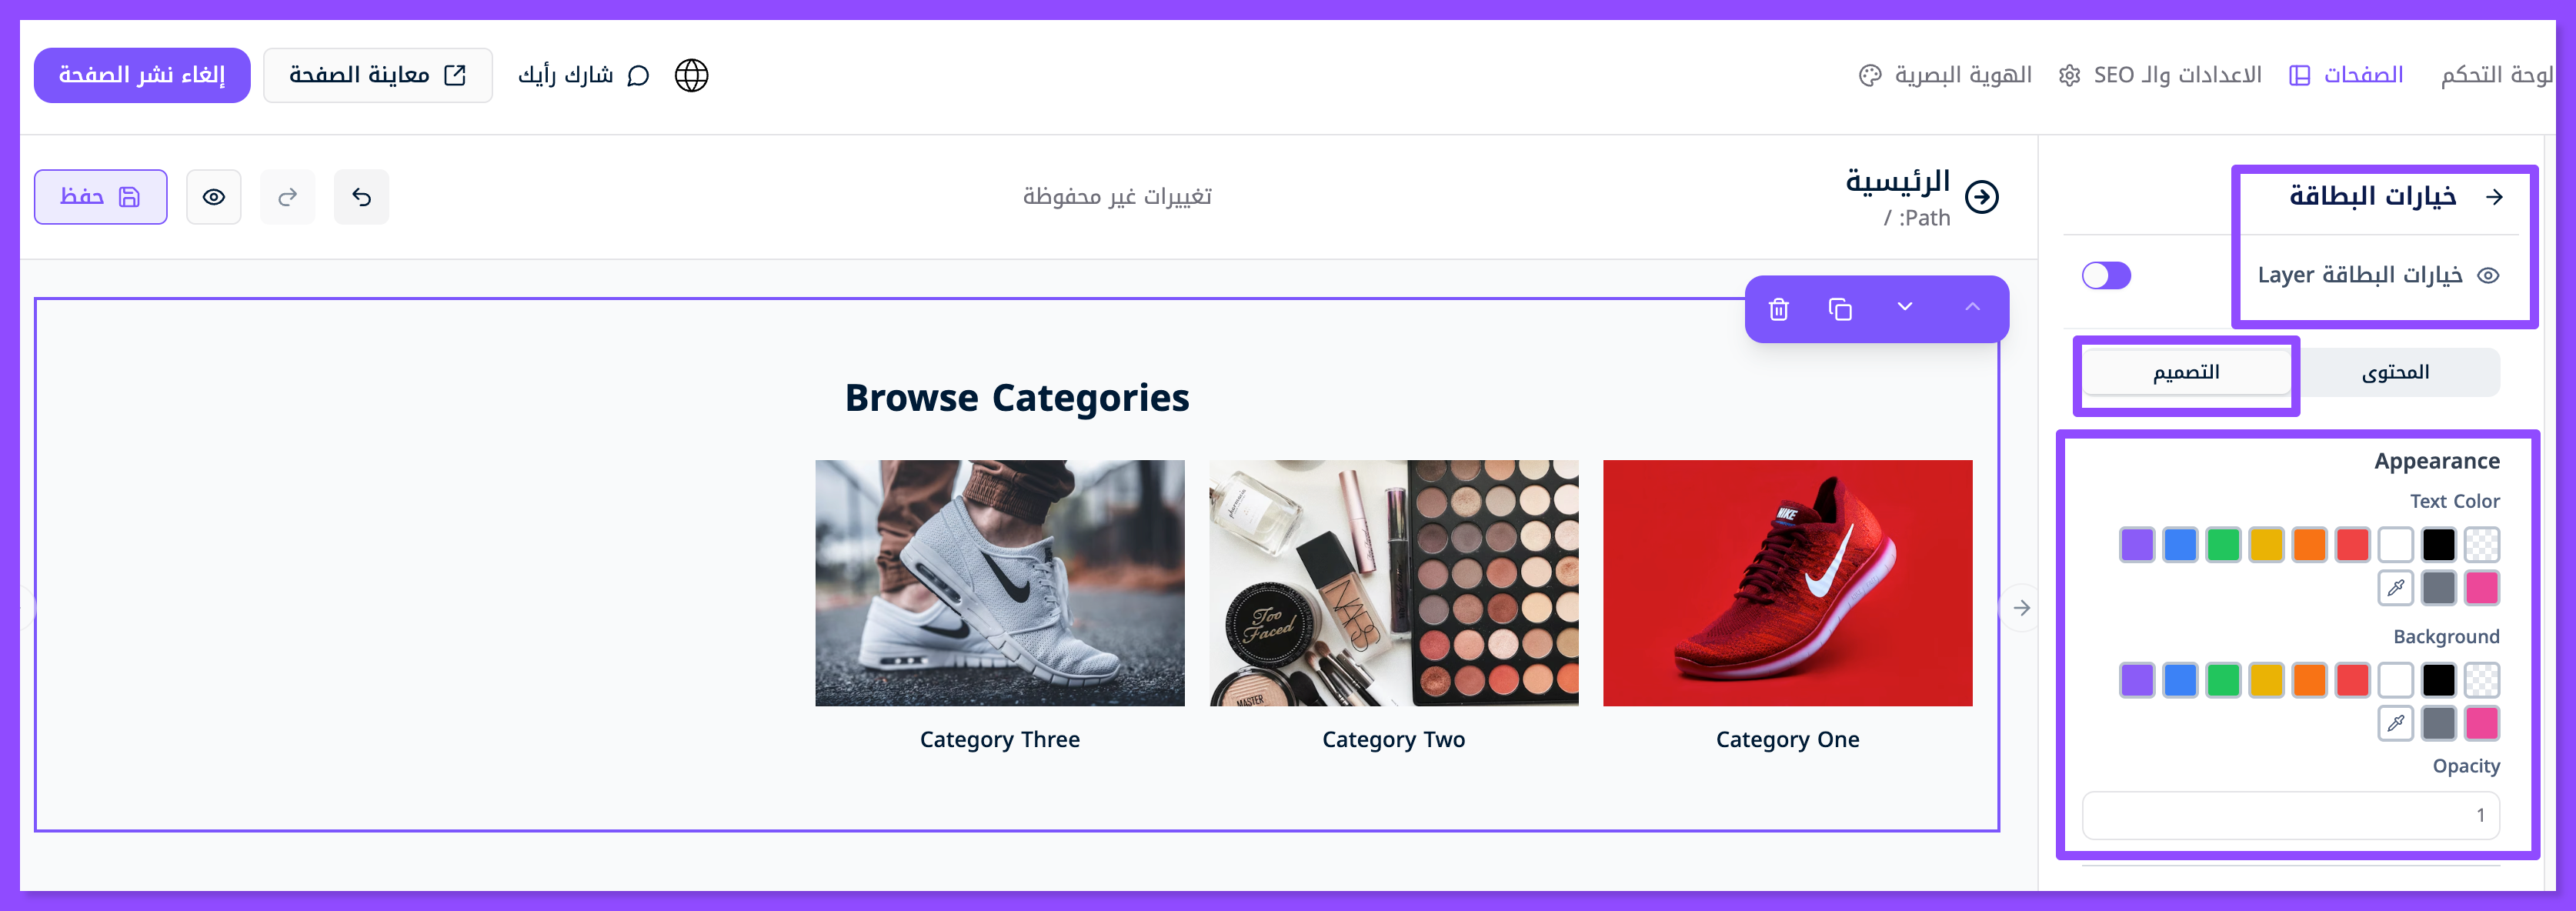Image resolution: width=2576 pixels, height=911 pixels.
Task: Duplicate the Browse Categories section
Action: pyautogui.click(x=1840, y=309)
